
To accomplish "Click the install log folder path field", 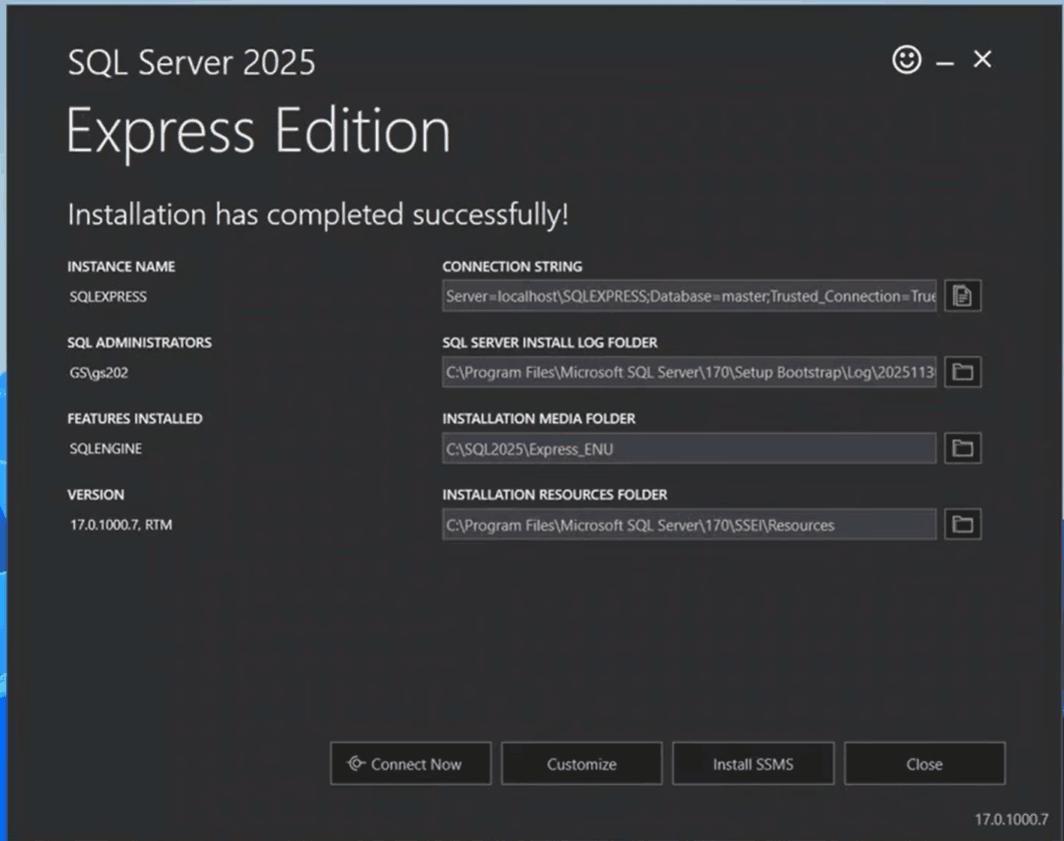I will (689, 372).
